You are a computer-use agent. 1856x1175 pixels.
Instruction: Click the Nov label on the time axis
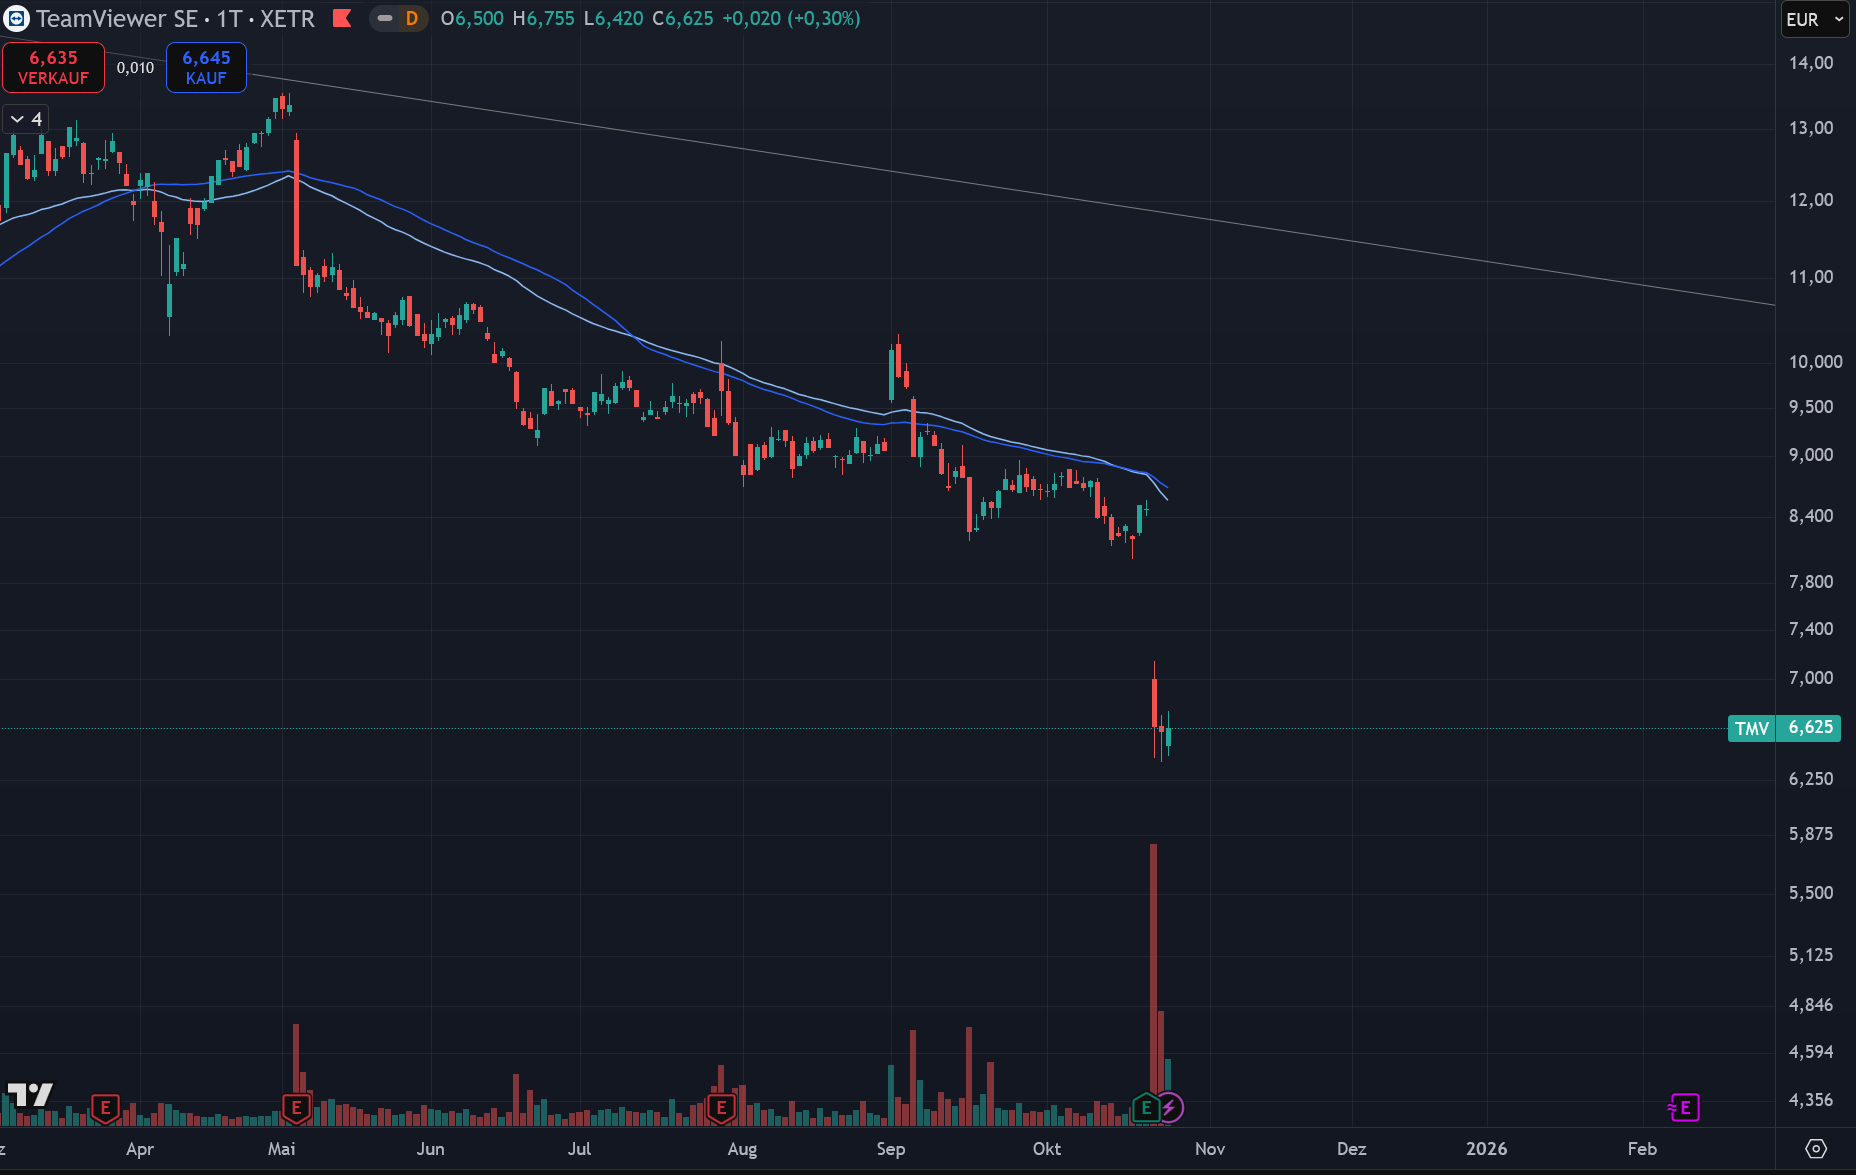(1210, 1149)
